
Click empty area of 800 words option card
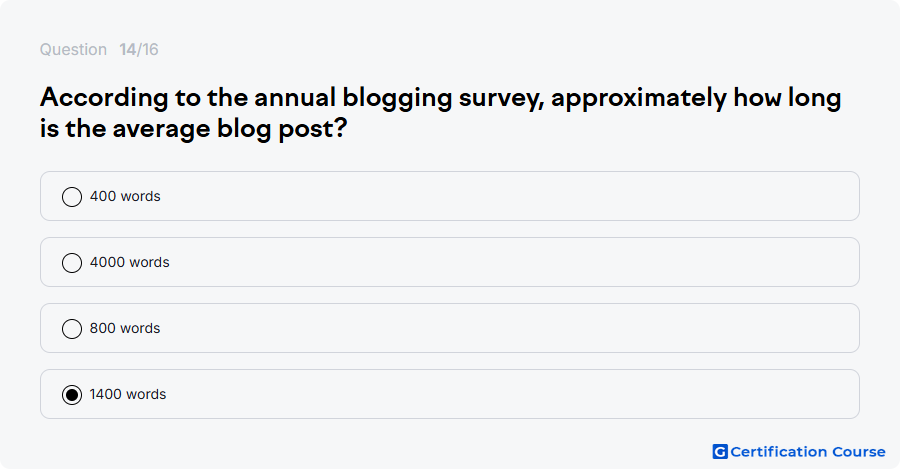coord(505,328)
